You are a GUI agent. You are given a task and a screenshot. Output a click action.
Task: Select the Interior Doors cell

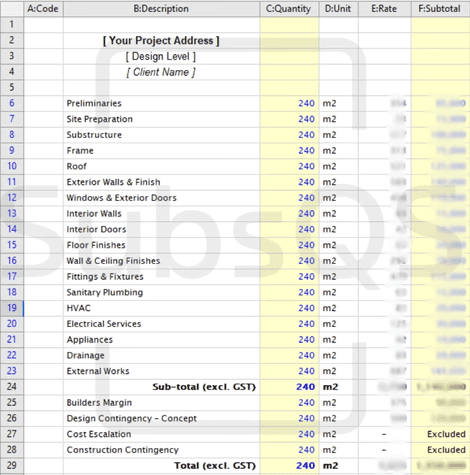pos(161,229)
